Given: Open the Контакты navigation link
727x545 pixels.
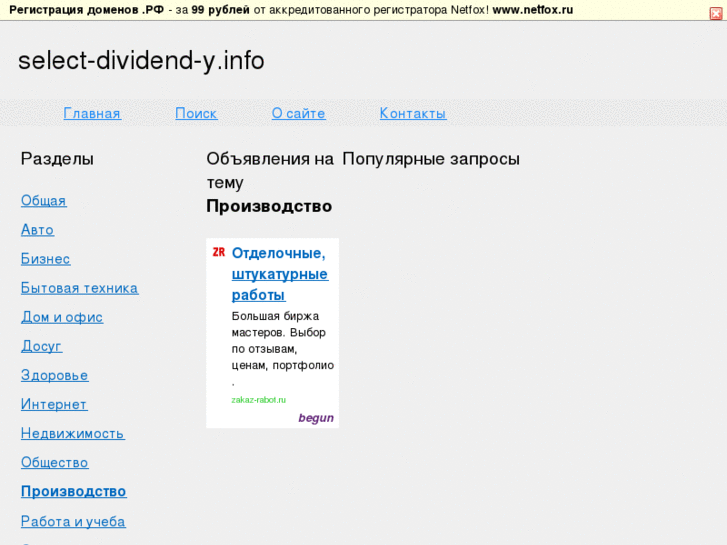Looking at the screenshot, I should tap(413, 113).
